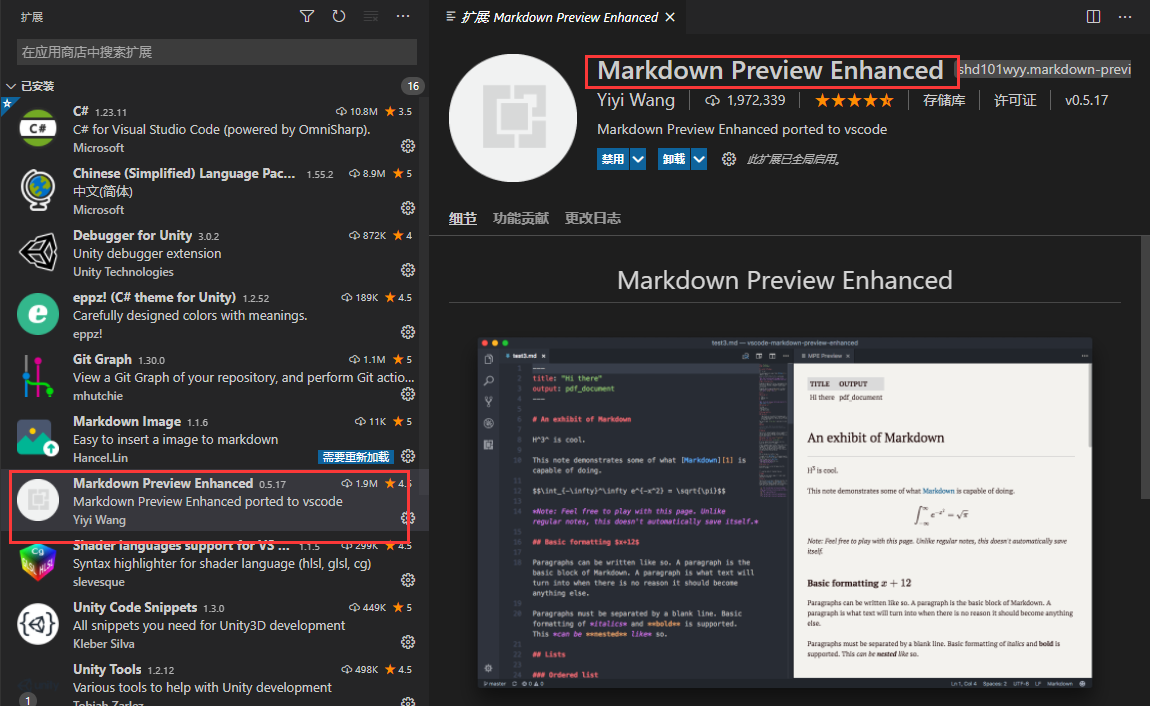Switch to the 更改日志 changelog tab

click(593, 218)
